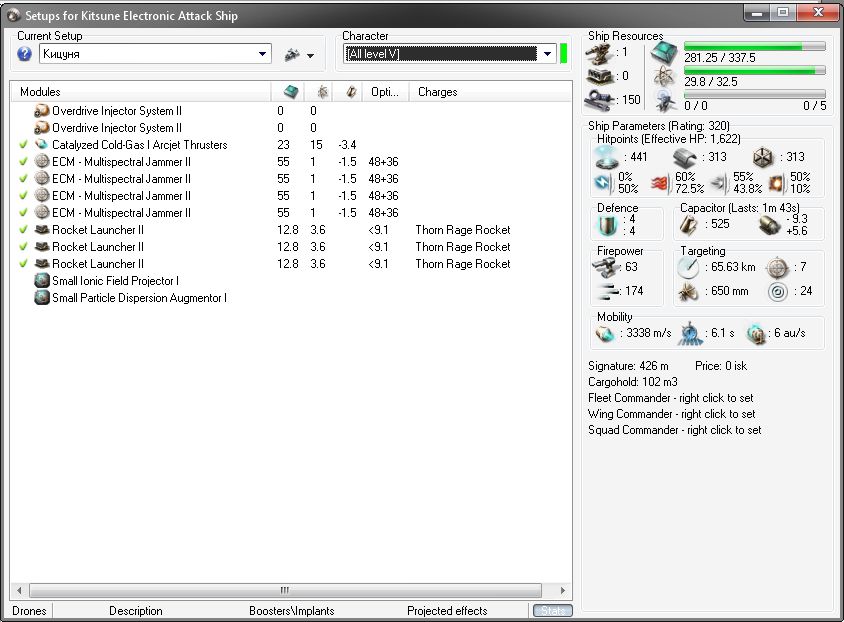Toggle checkmark of fourth ECM Multispectral Jammer II
Viewport: 844px width, 622px height.
(x=23, y=213)
